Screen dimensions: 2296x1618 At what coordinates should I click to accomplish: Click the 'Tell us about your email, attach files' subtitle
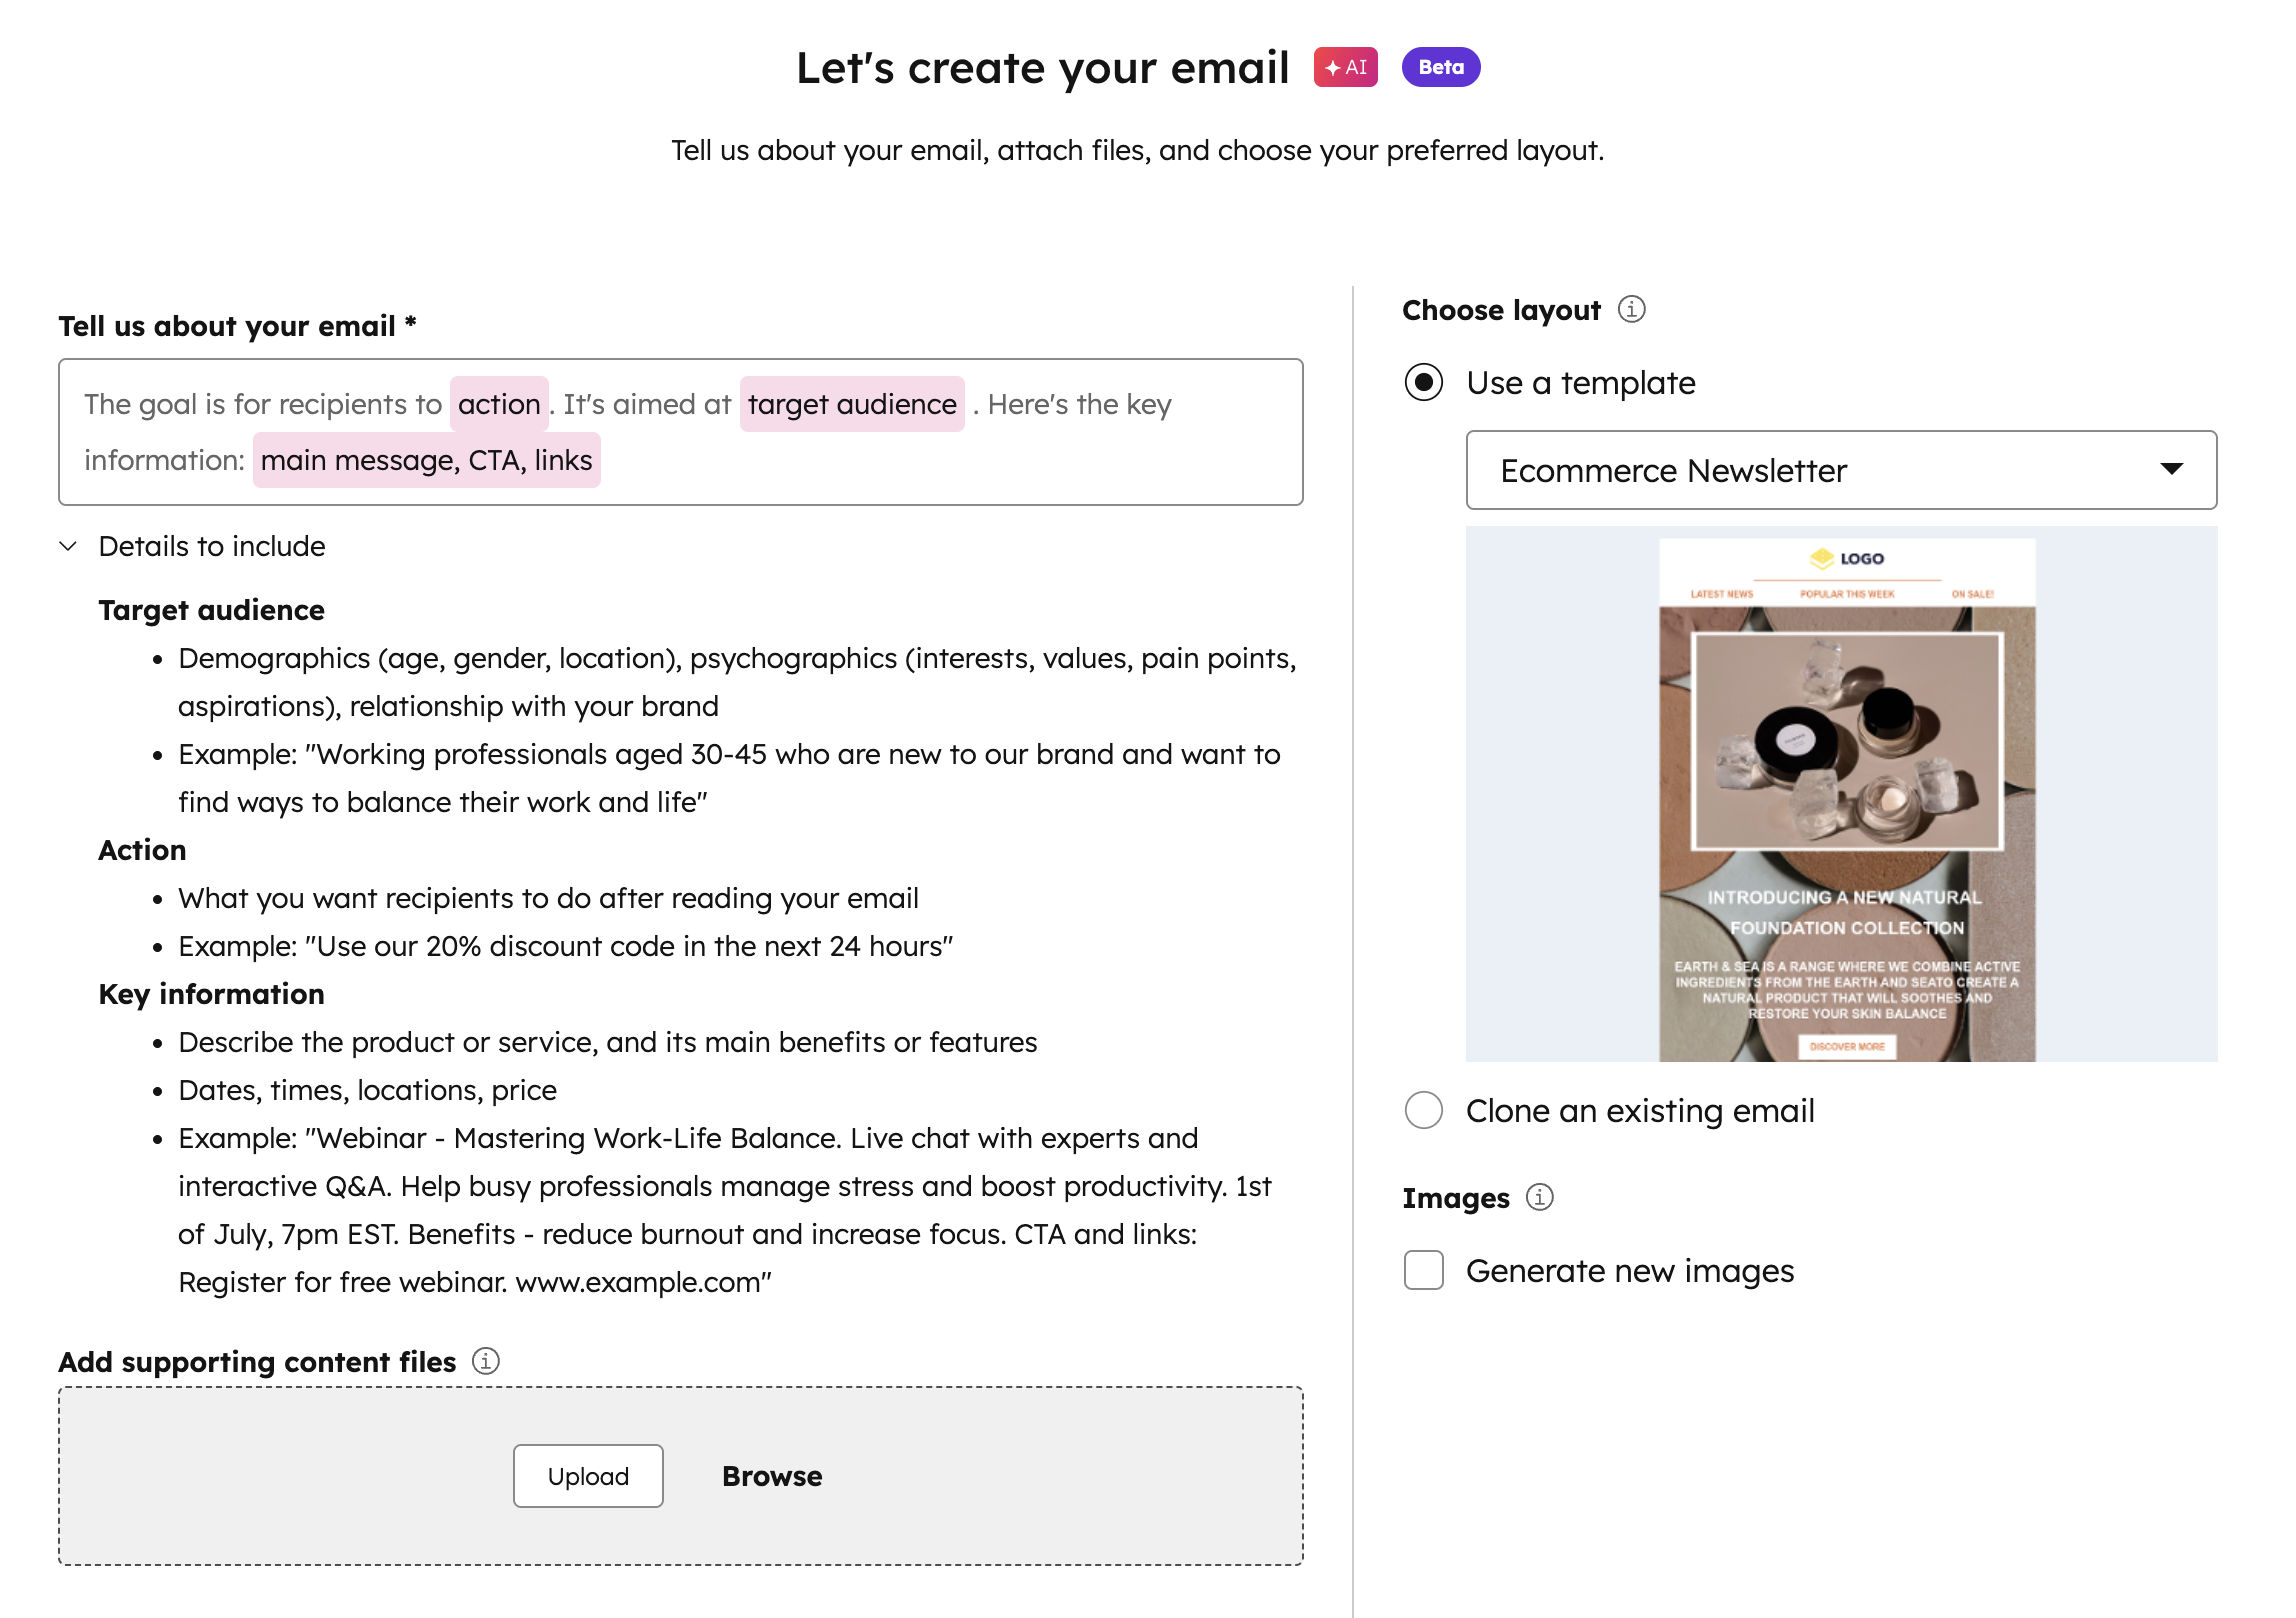click(1137, 150)
